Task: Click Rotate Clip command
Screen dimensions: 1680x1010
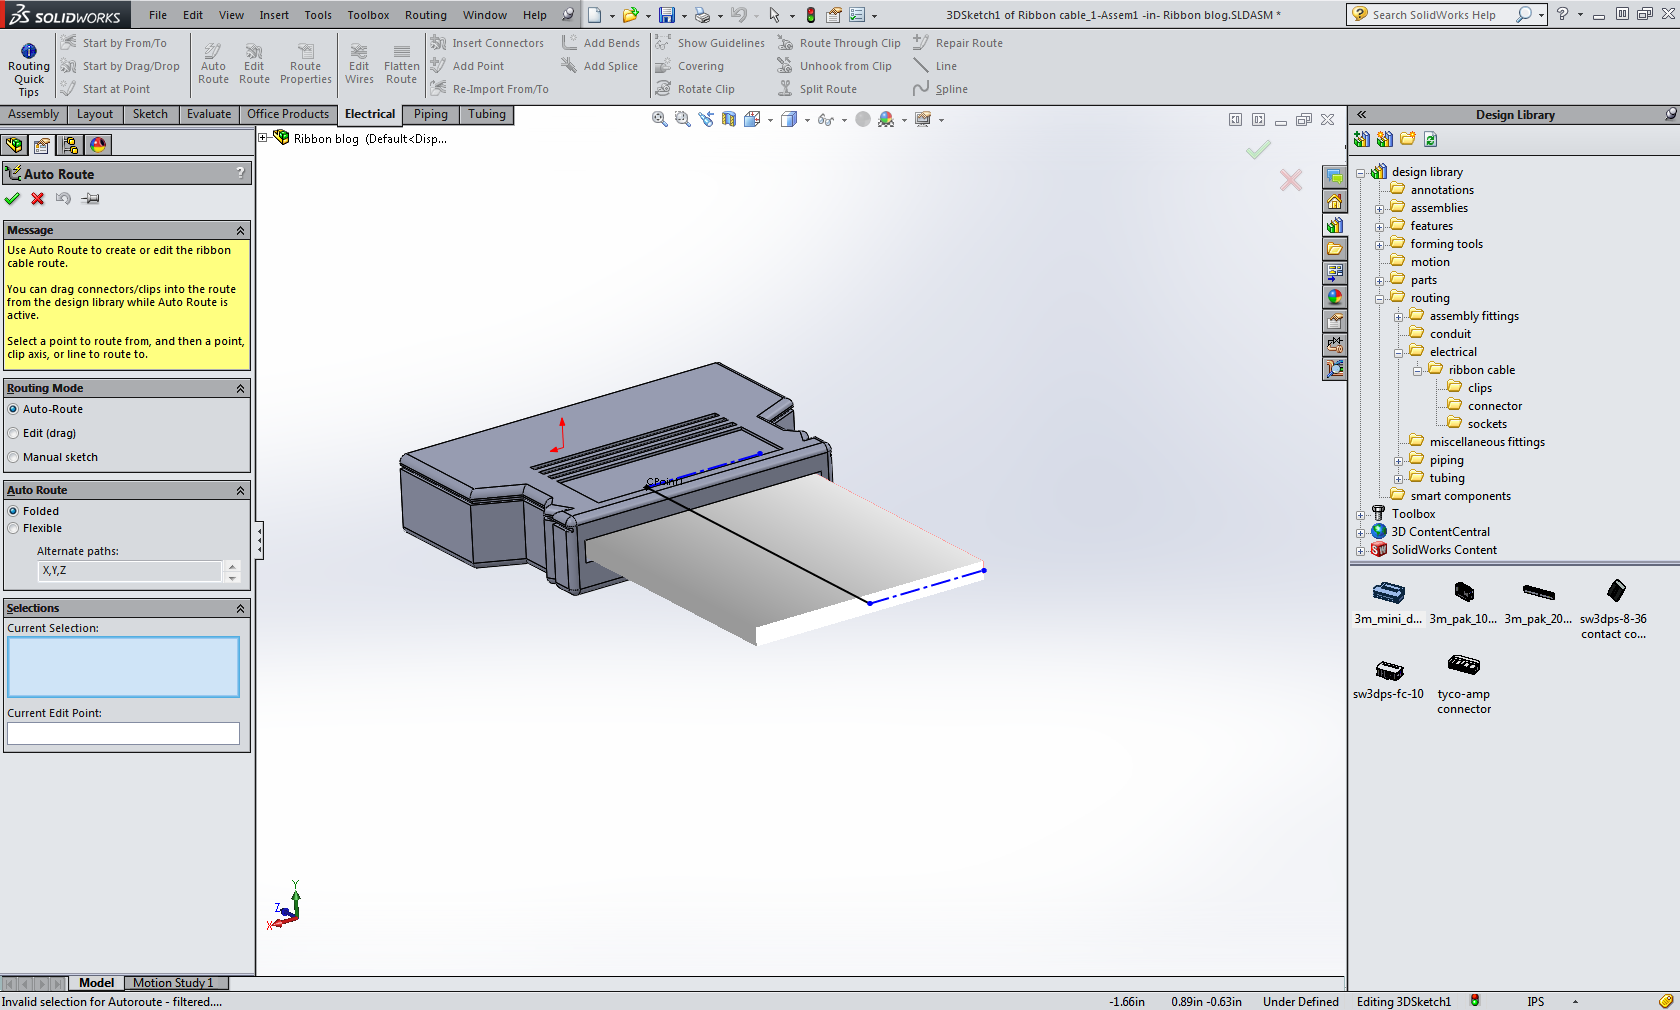Action: [x=695, y=89]
